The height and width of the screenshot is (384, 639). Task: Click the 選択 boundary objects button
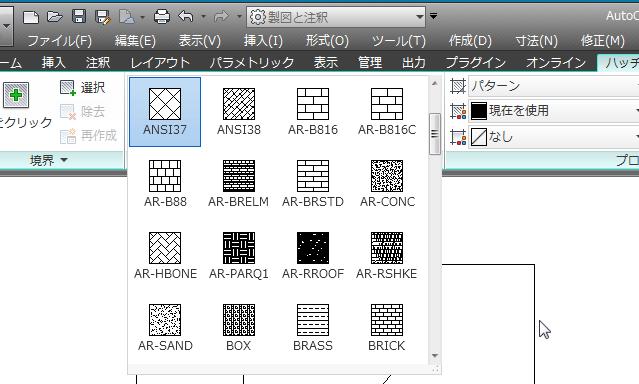[82, 87]
